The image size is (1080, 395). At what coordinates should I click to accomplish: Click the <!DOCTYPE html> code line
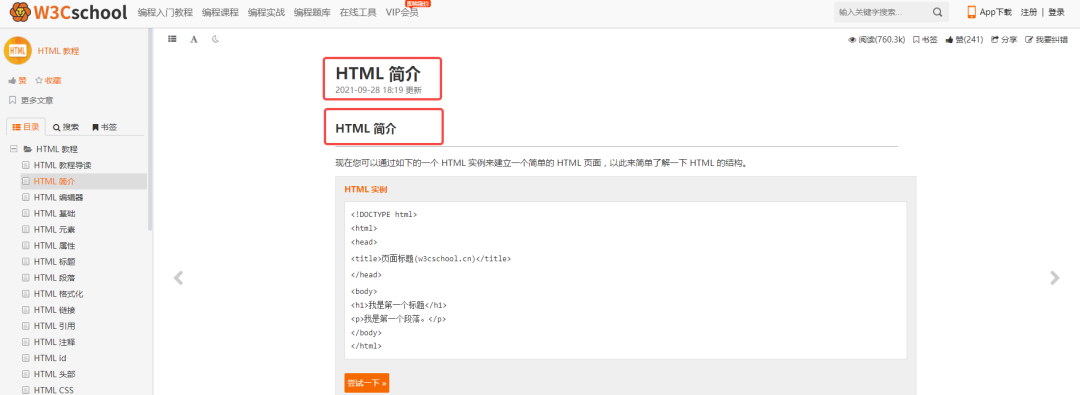(x=384, y=214)
